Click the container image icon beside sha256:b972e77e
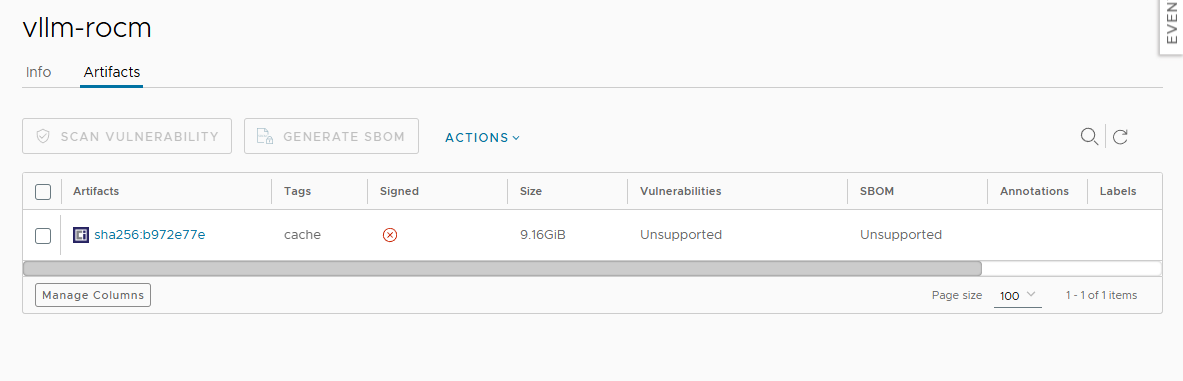The image size is (1183, 381). click(x=81, y=235)
